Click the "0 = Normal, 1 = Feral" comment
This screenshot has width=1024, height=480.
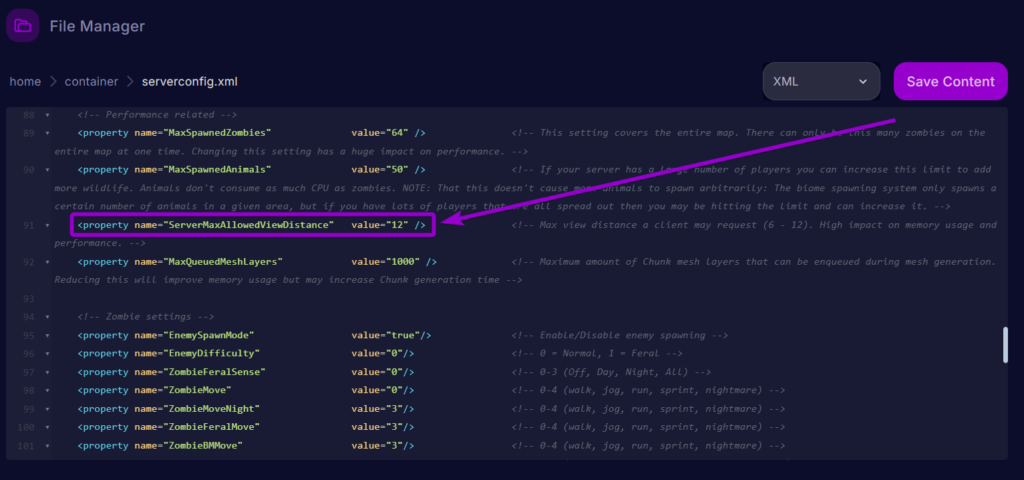pyautogui.click(x=597, y=353)
